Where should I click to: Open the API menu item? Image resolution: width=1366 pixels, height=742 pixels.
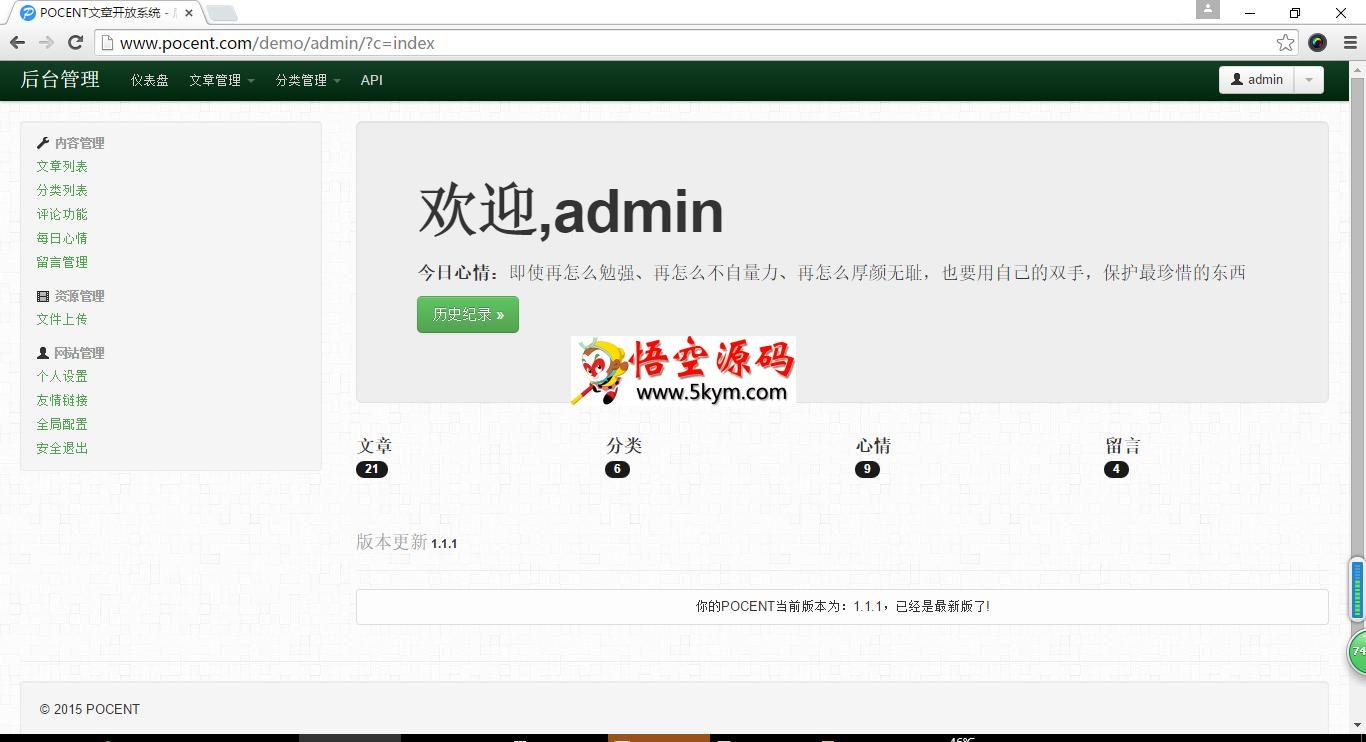click(372, 80)
